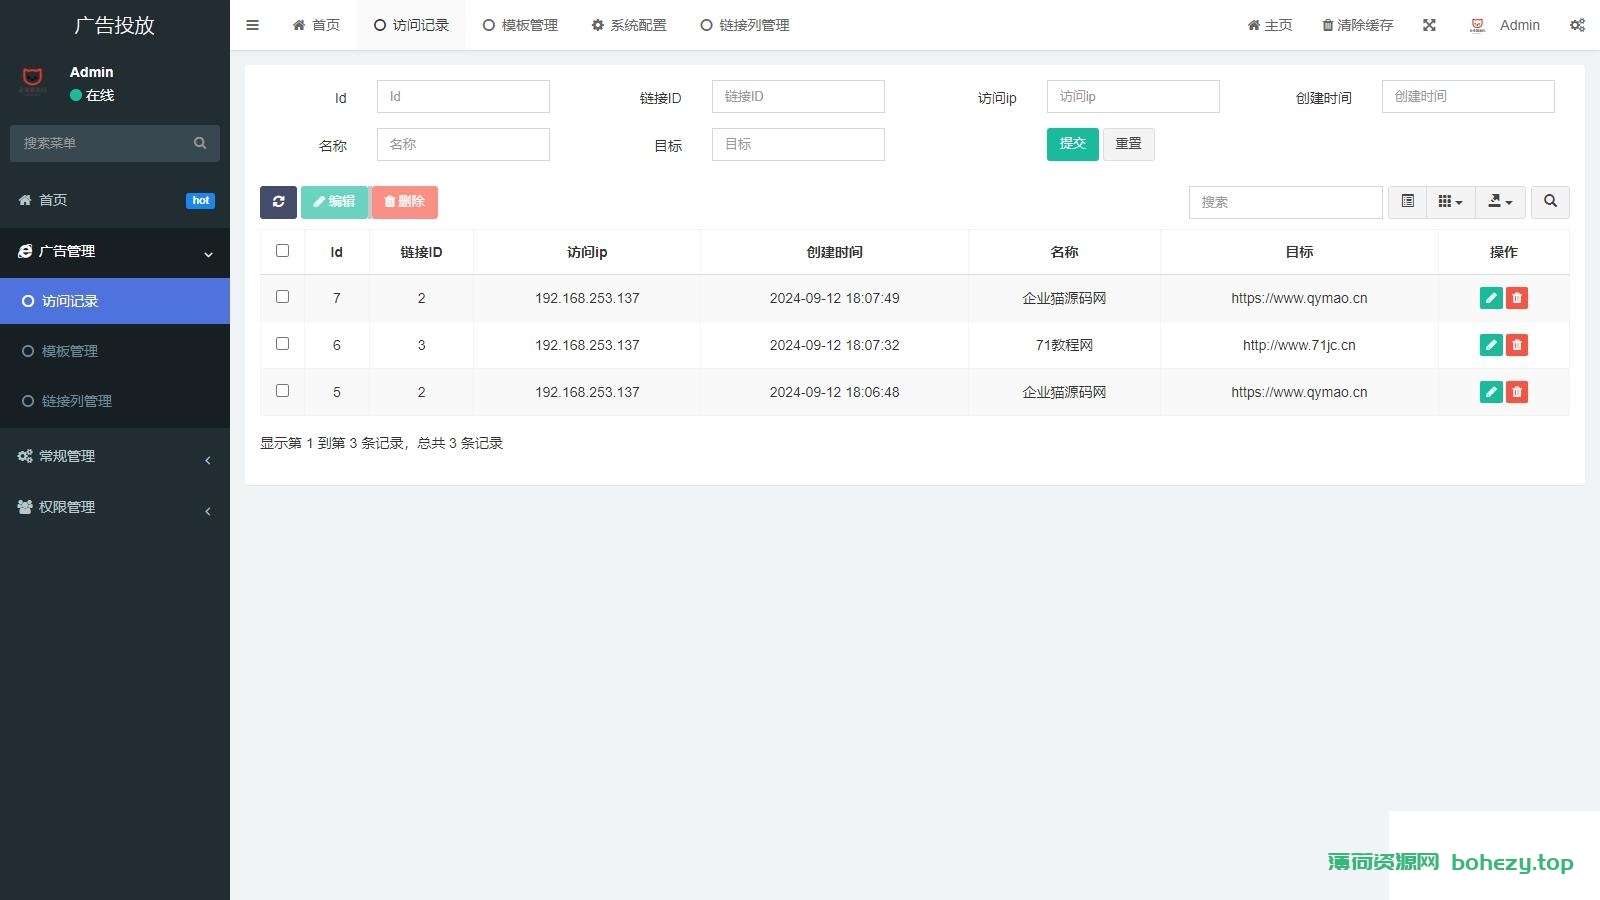
Task: Focus the table 搜索 search box
Action: coord(1285,202)
